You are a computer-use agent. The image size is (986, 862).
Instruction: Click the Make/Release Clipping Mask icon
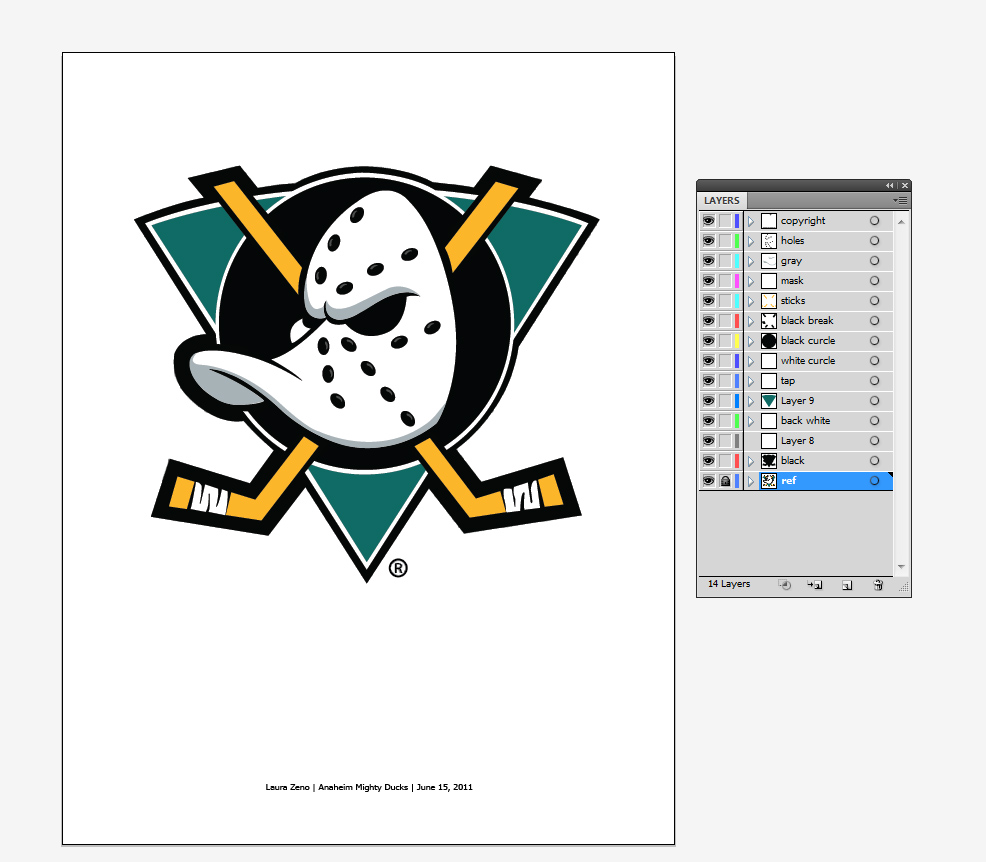click(x=784, y=584)
